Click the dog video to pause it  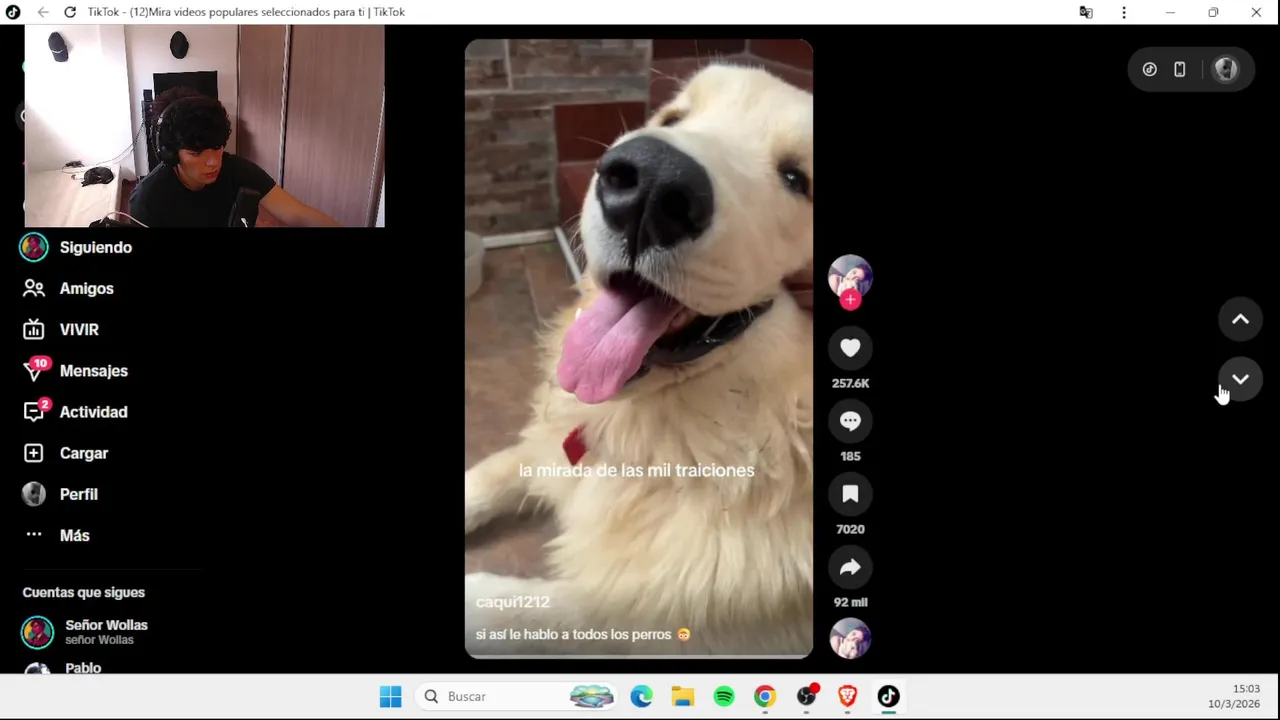[639, 348]
